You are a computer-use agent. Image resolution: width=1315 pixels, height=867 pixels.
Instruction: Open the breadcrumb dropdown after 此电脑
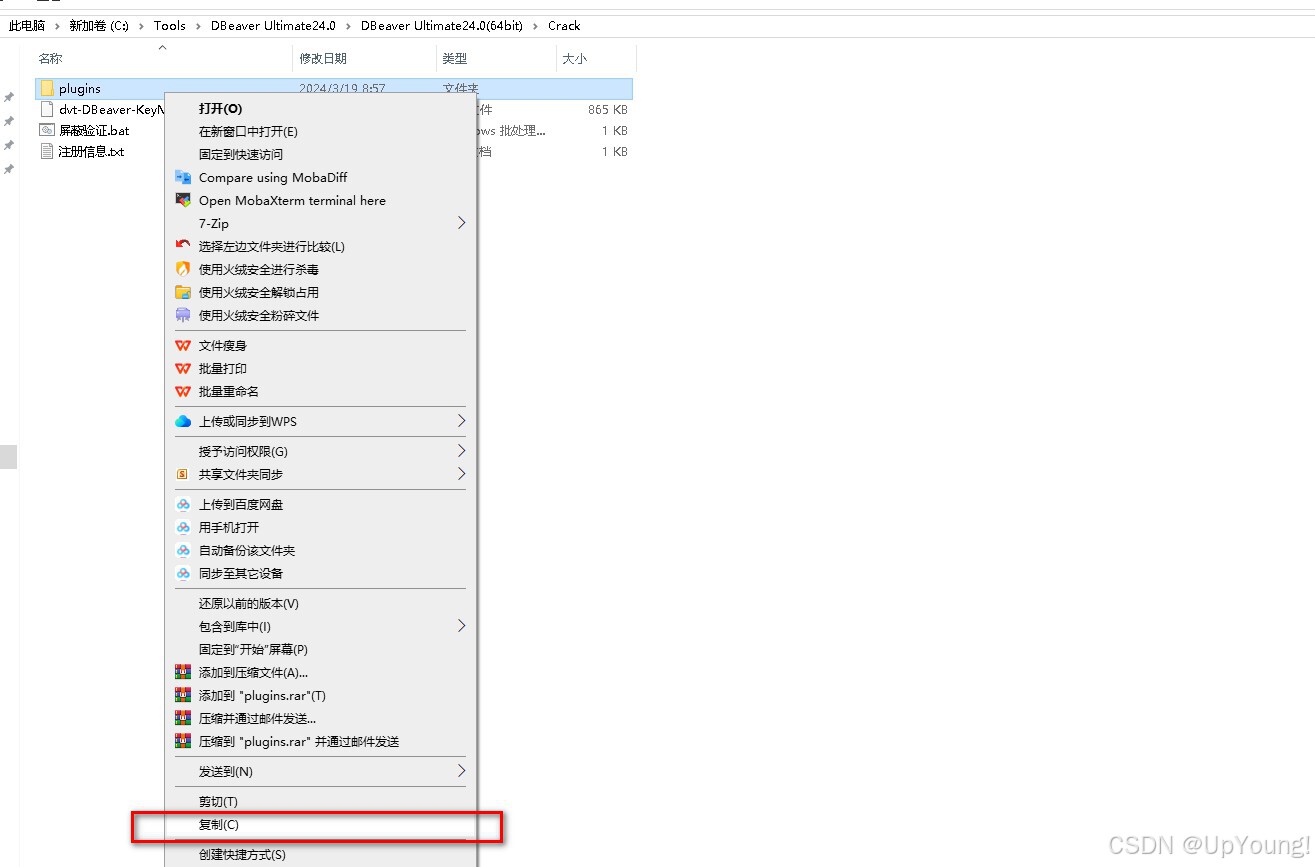[x=57, y=26]
